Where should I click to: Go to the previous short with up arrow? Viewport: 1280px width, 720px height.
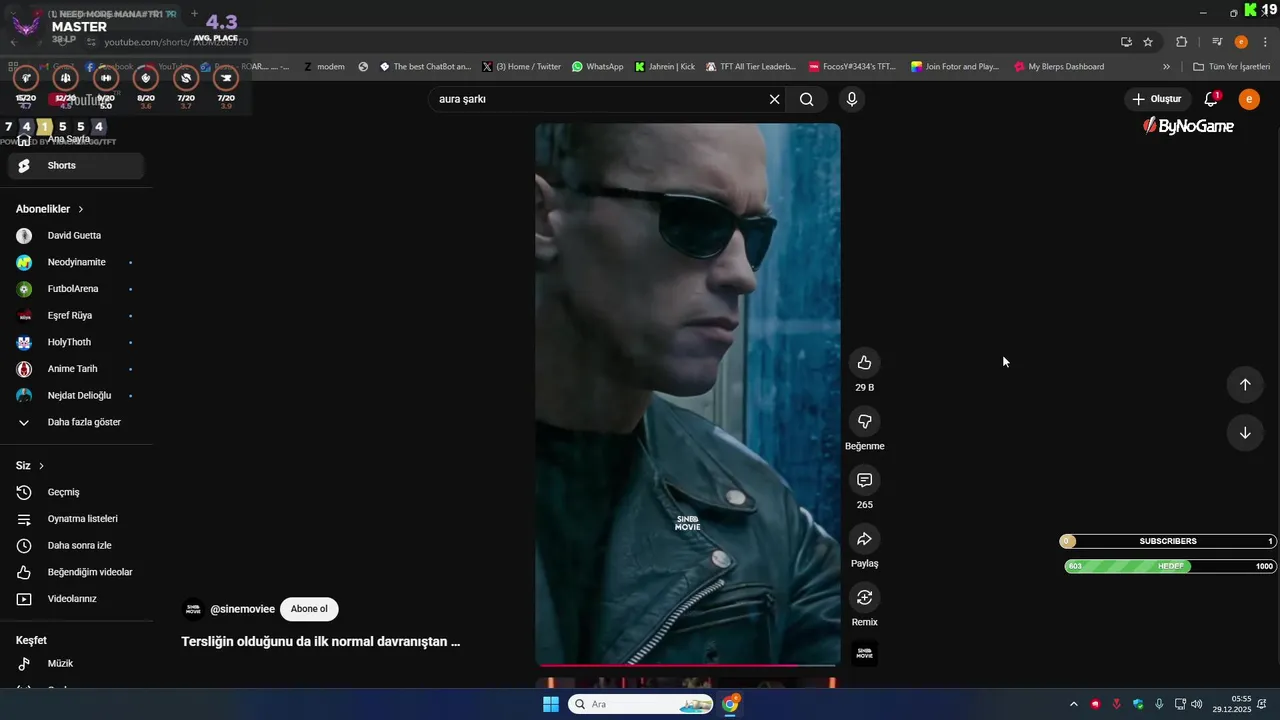click(1245, 385)
